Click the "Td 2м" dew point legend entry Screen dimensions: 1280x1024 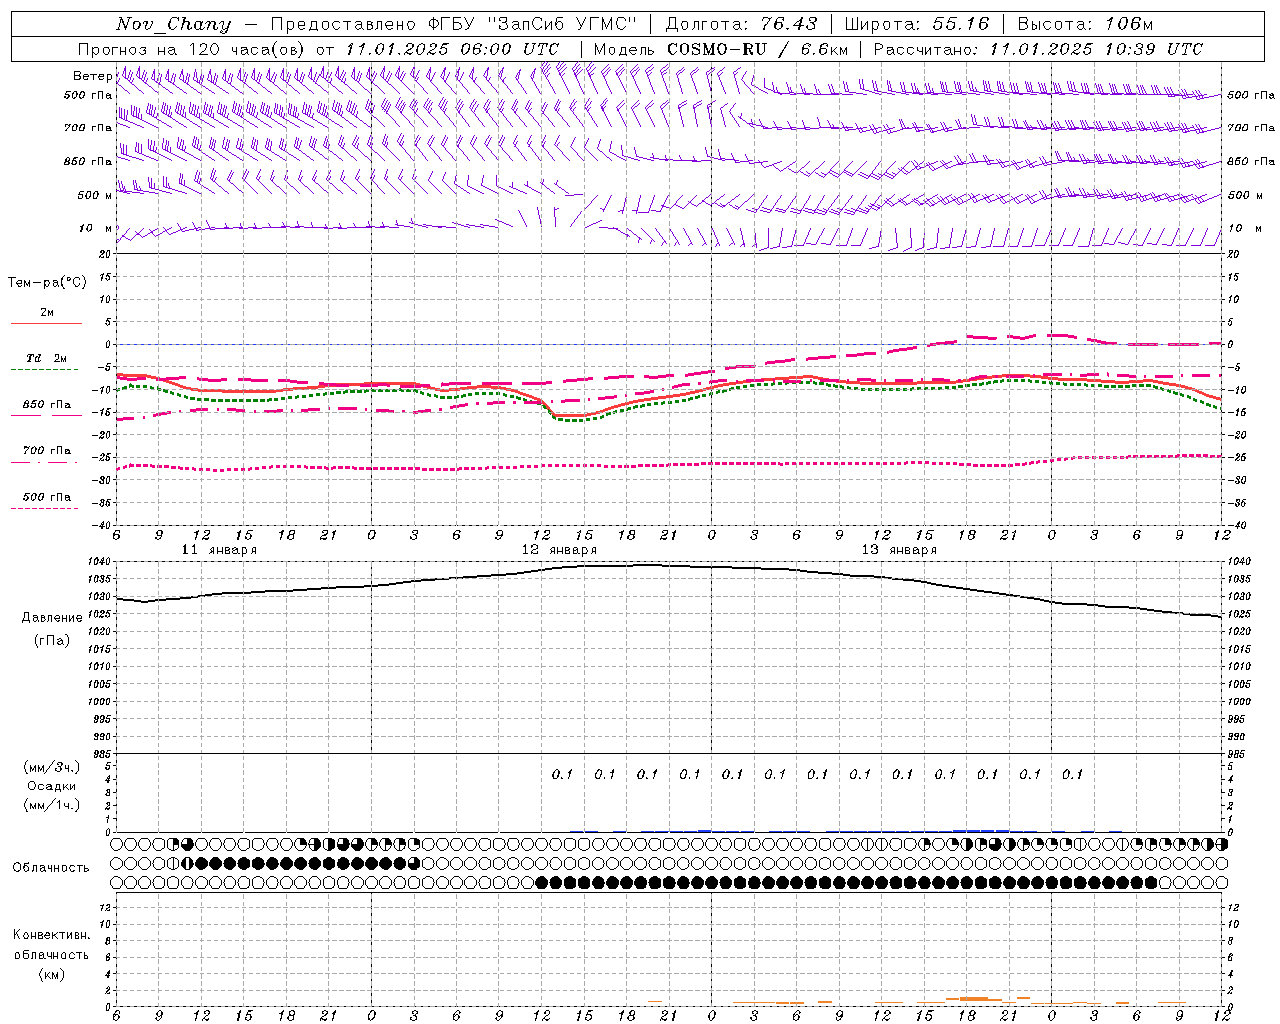tap(46, 358)
